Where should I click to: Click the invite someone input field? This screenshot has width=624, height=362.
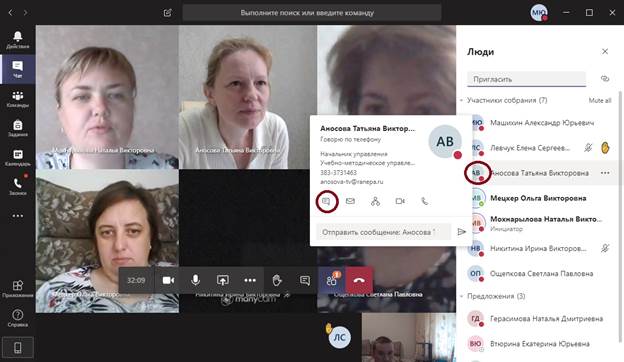[526, 79]
